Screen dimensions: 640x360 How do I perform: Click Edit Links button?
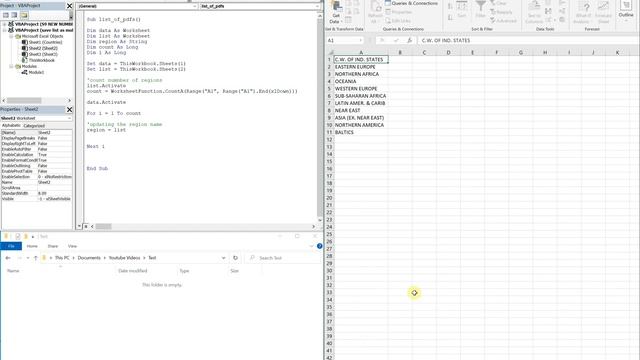[398, 21]
